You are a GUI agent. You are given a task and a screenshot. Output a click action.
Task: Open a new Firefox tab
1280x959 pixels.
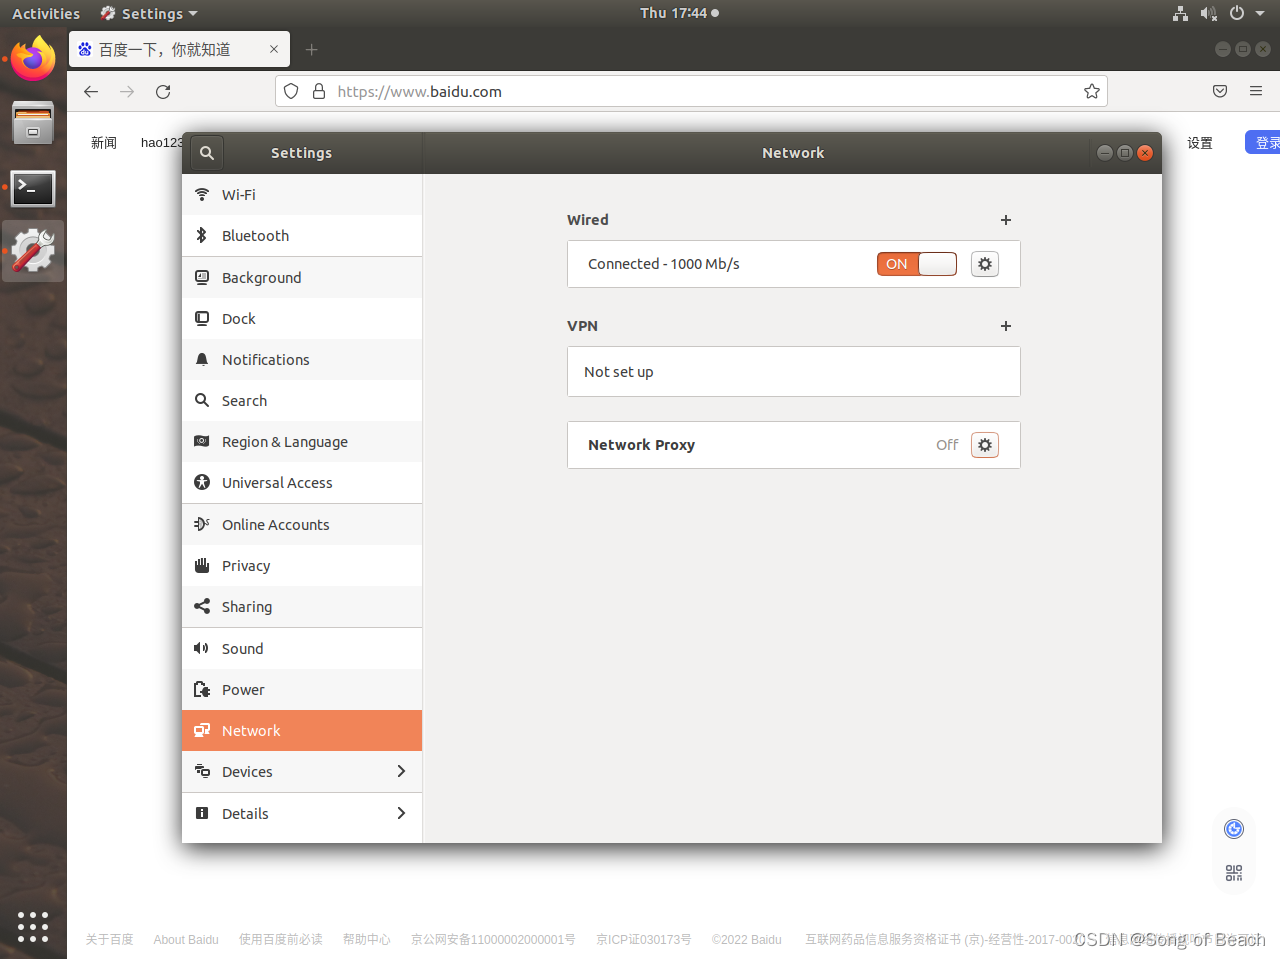312,49
